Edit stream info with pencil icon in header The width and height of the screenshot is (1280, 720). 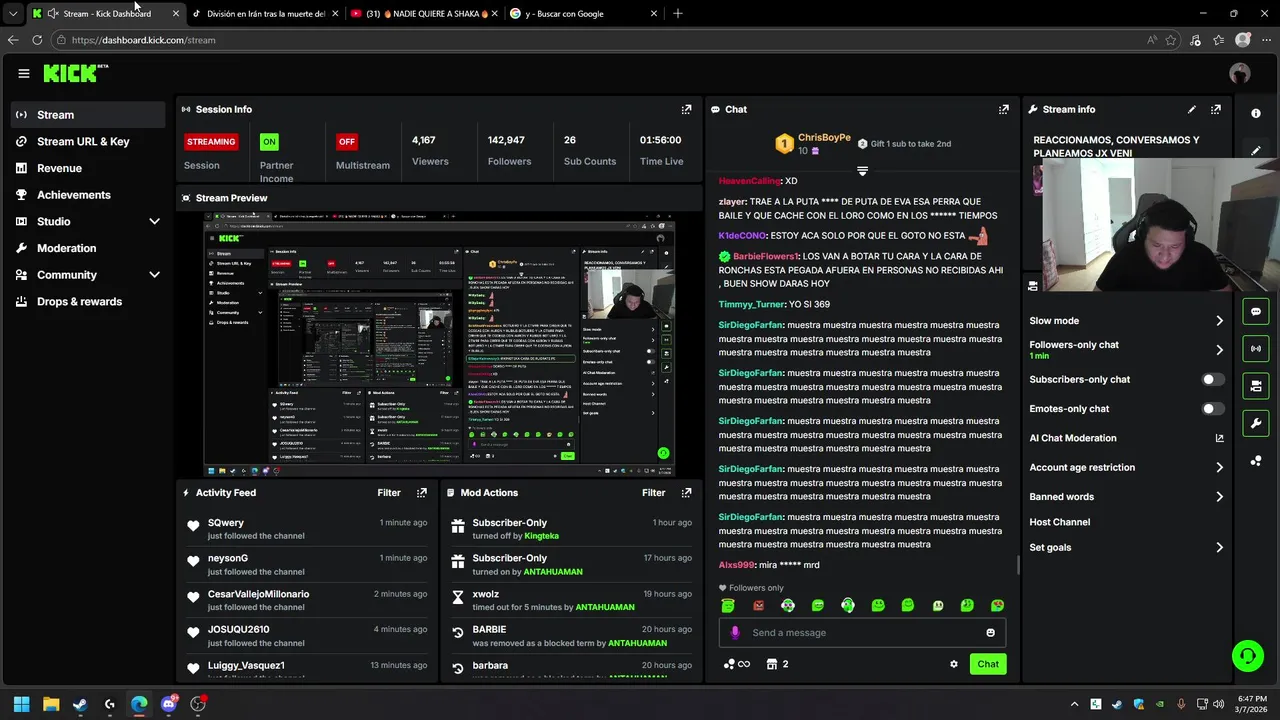(1192, 109)
